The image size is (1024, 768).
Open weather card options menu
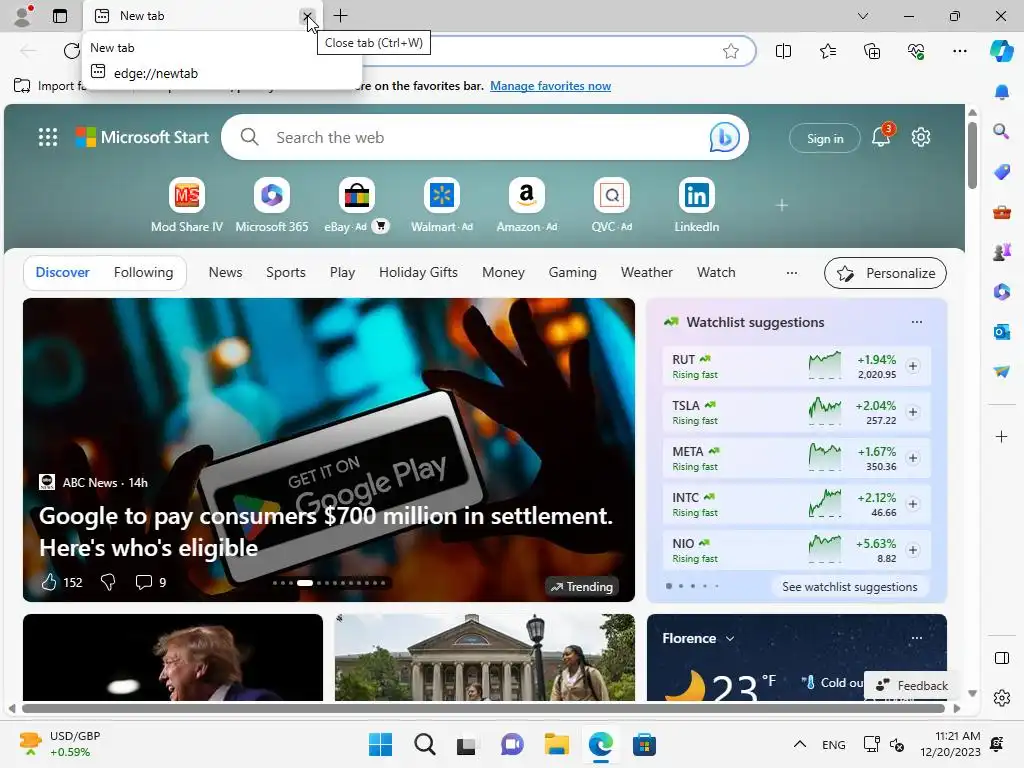pos(917,638)
